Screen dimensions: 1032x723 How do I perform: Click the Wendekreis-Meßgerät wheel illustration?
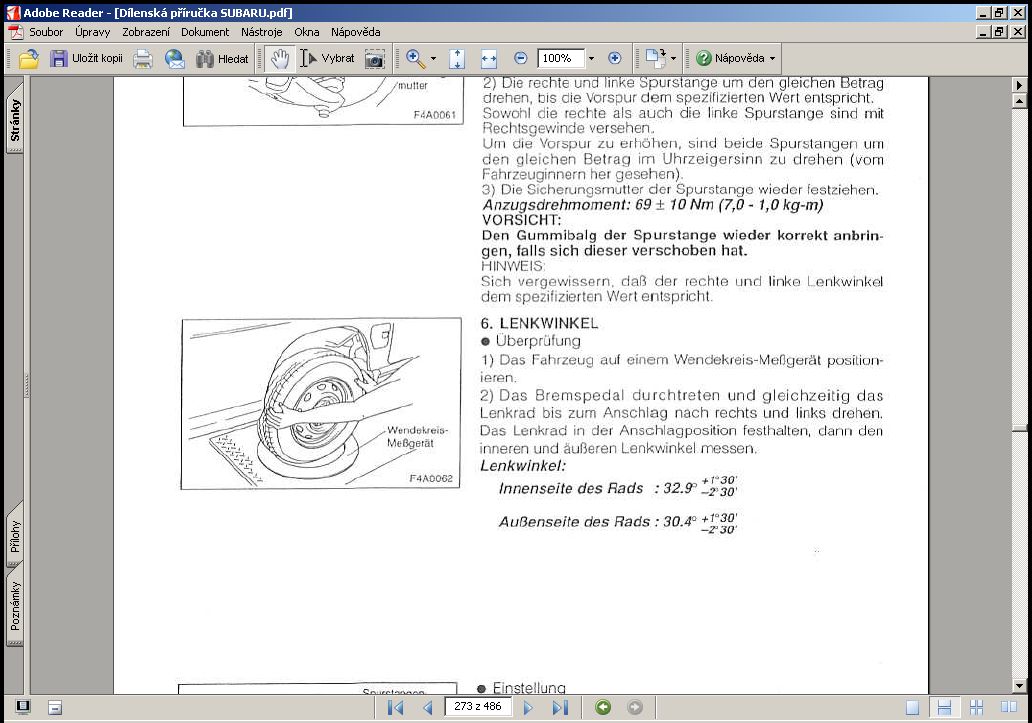[321, 404]
